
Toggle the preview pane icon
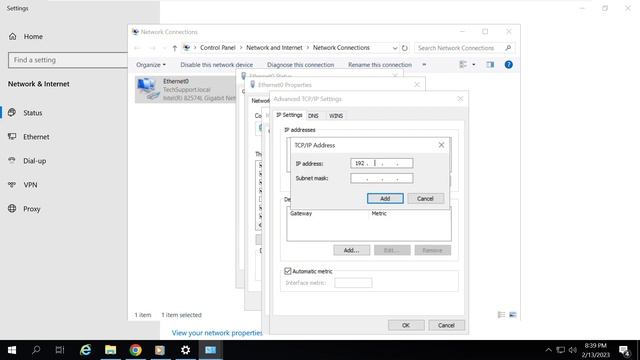pos(490,64)
